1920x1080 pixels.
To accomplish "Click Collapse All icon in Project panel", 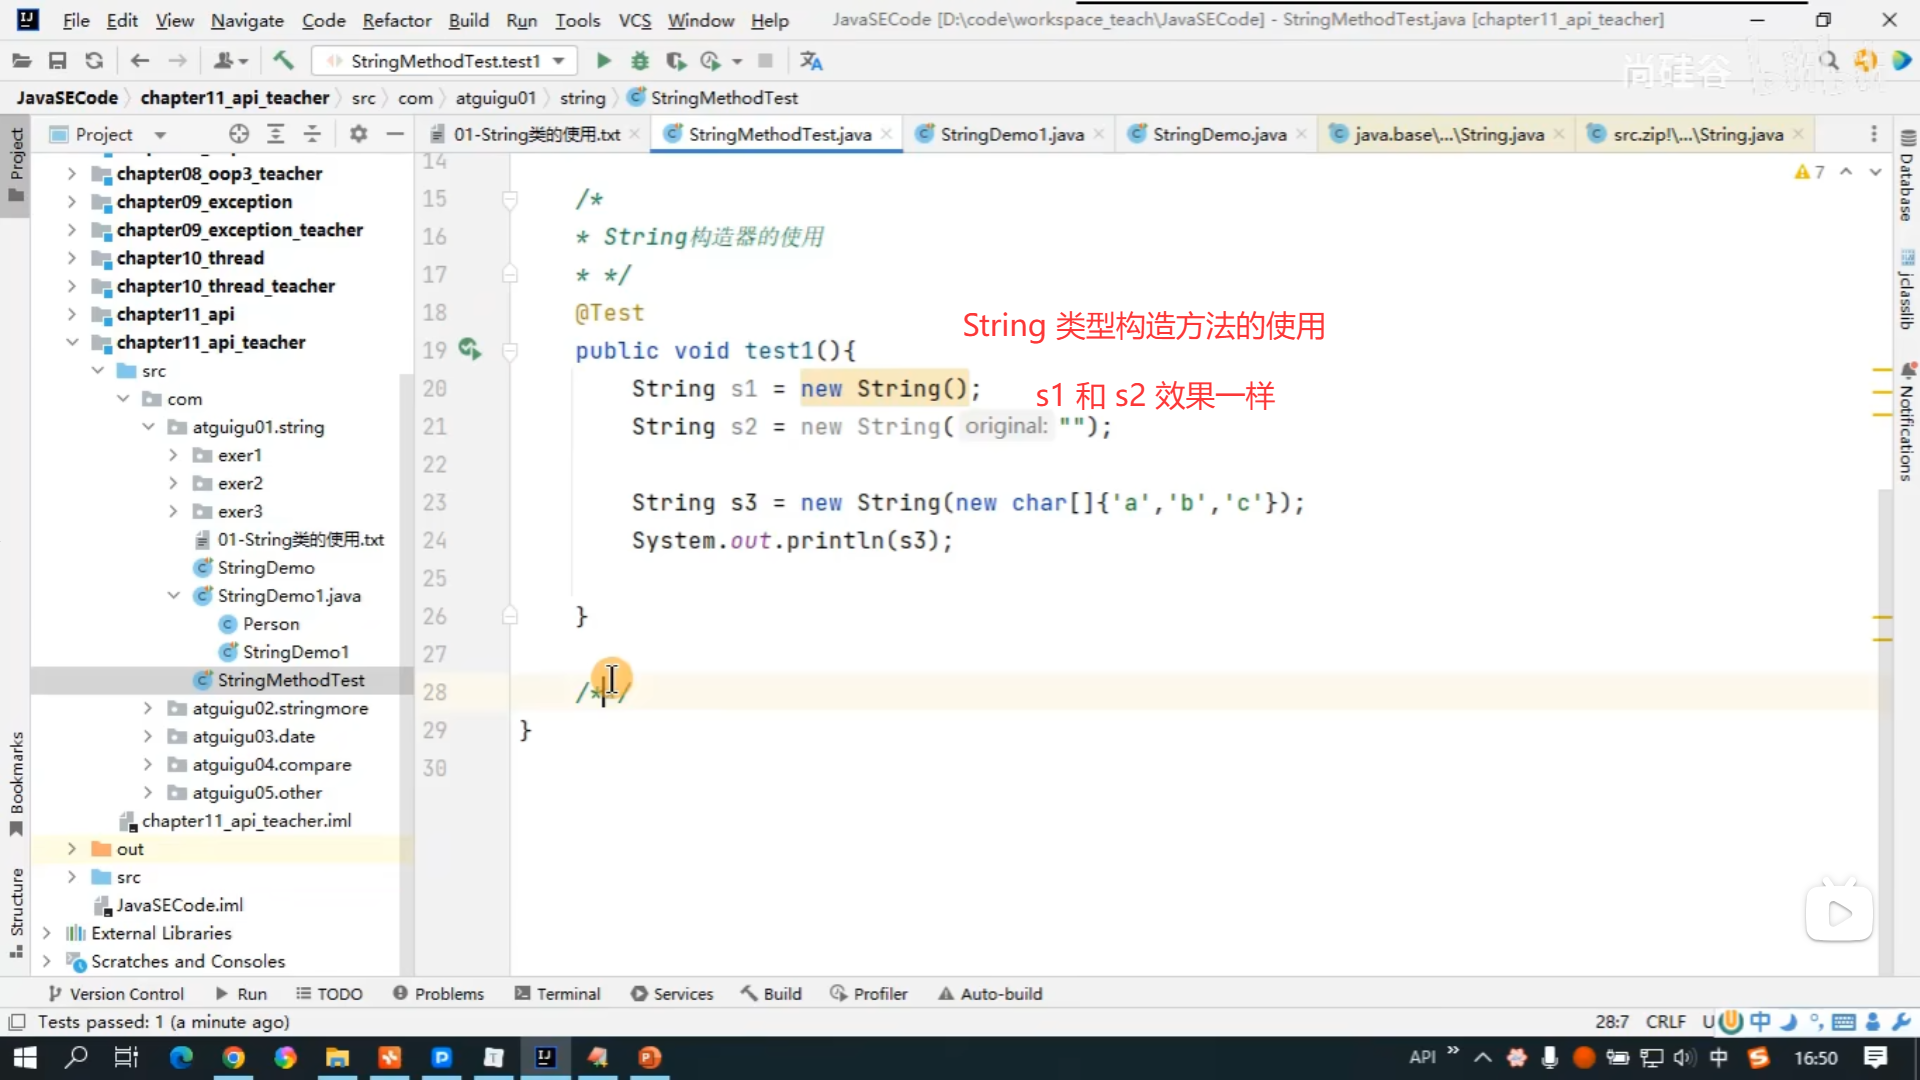I will pos(312,134).
